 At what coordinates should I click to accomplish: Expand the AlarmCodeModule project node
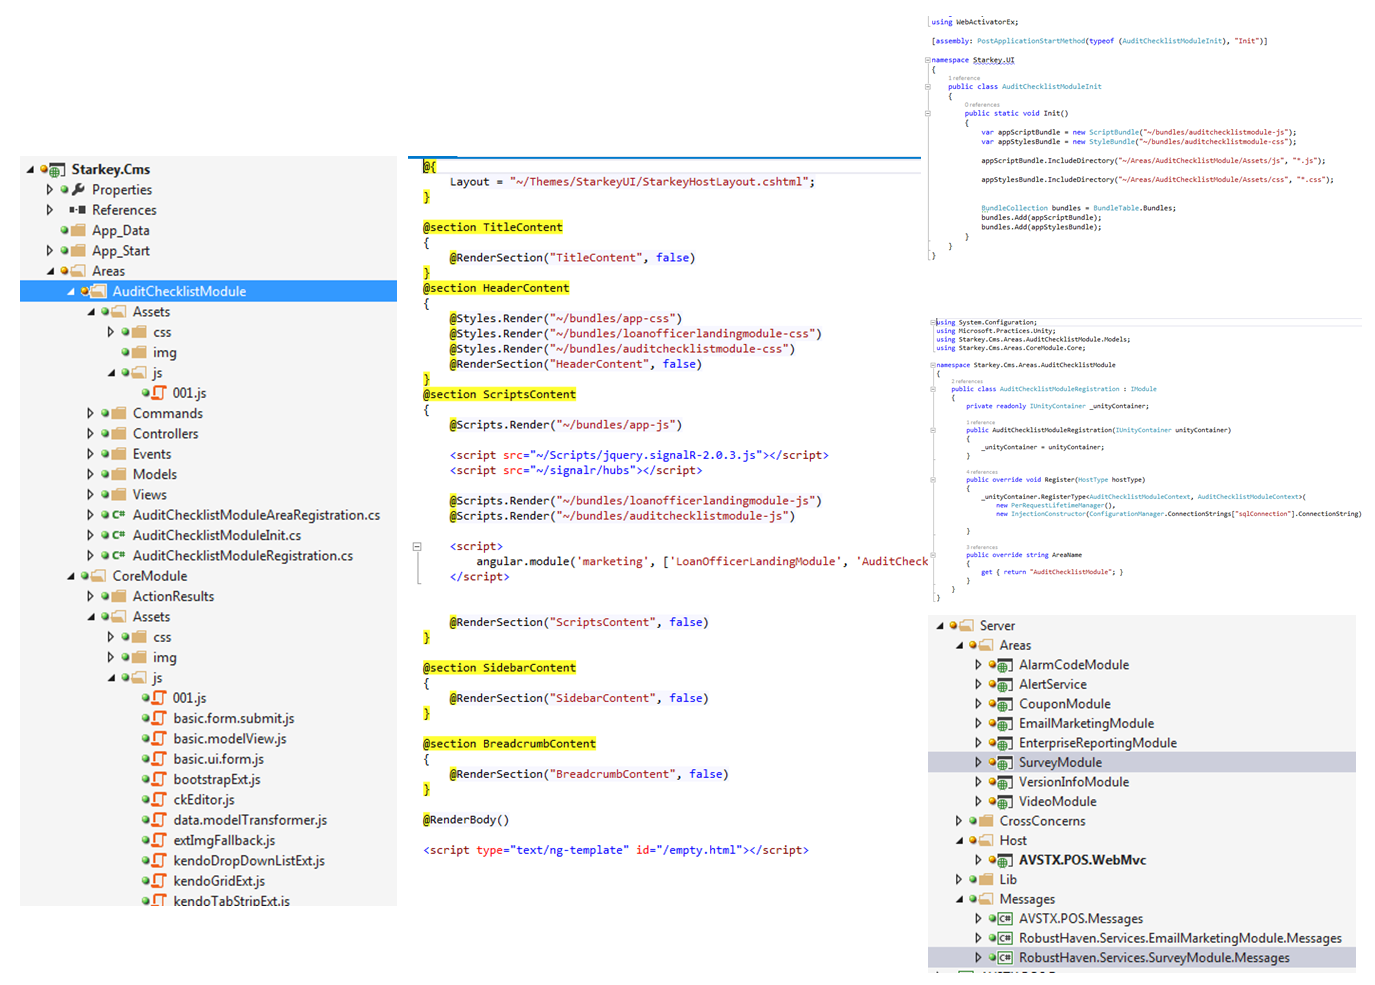coord(978,665)
